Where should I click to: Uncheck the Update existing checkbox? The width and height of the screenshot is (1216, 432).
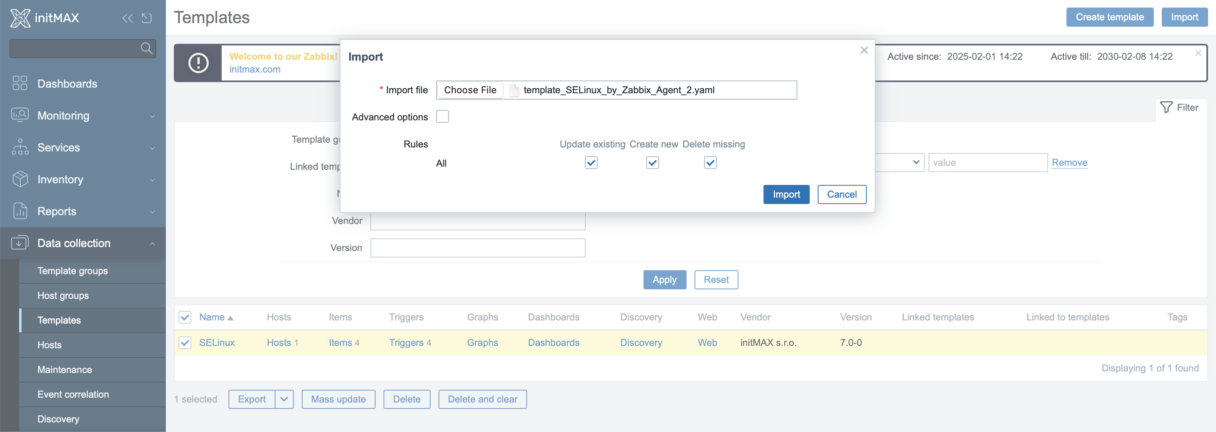pos(591,163)
